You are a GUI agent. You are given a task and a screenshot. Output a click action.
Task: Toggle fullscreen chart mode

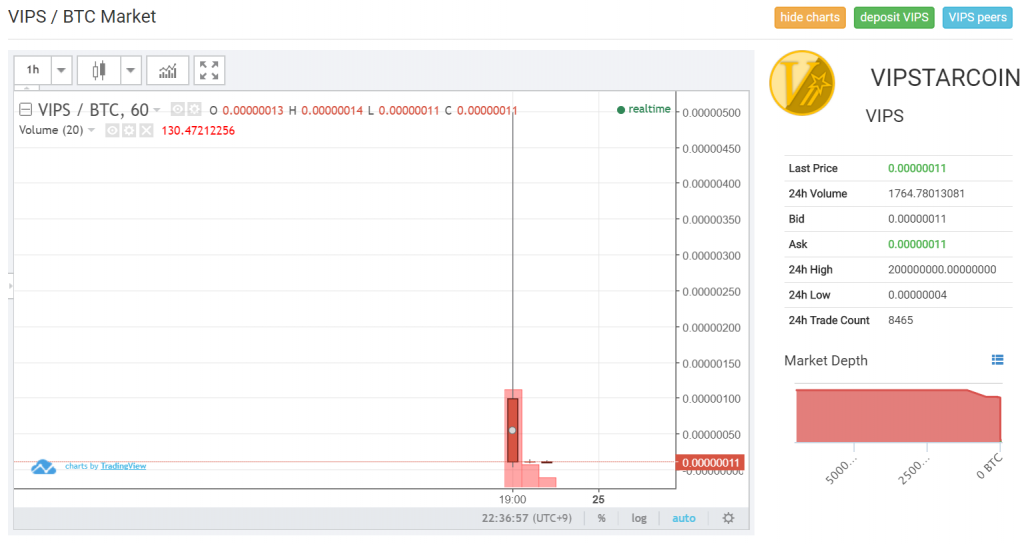point(209,70)
